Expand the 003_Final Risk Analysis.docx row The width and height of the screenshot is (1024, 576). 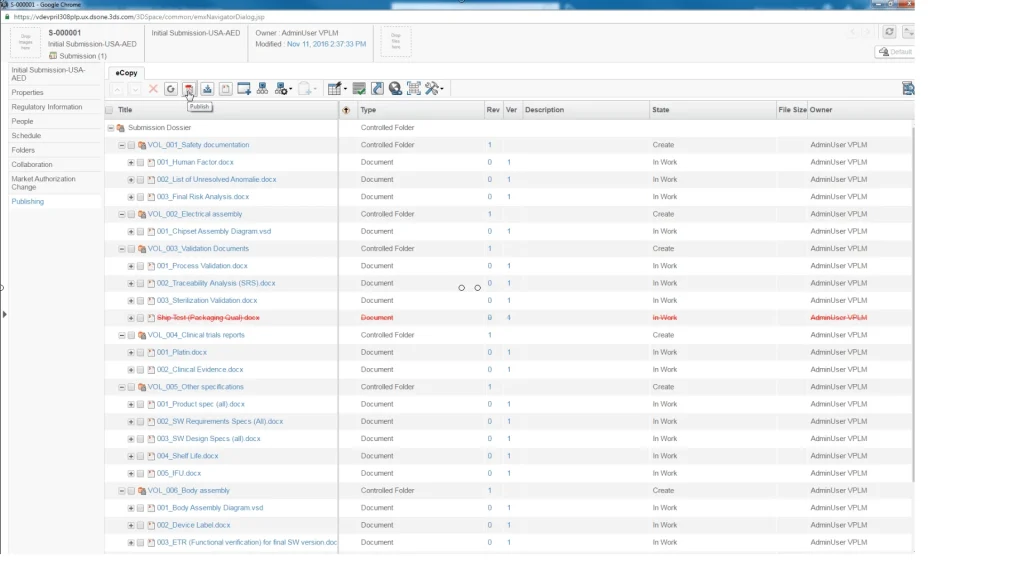tap(130, 197)
